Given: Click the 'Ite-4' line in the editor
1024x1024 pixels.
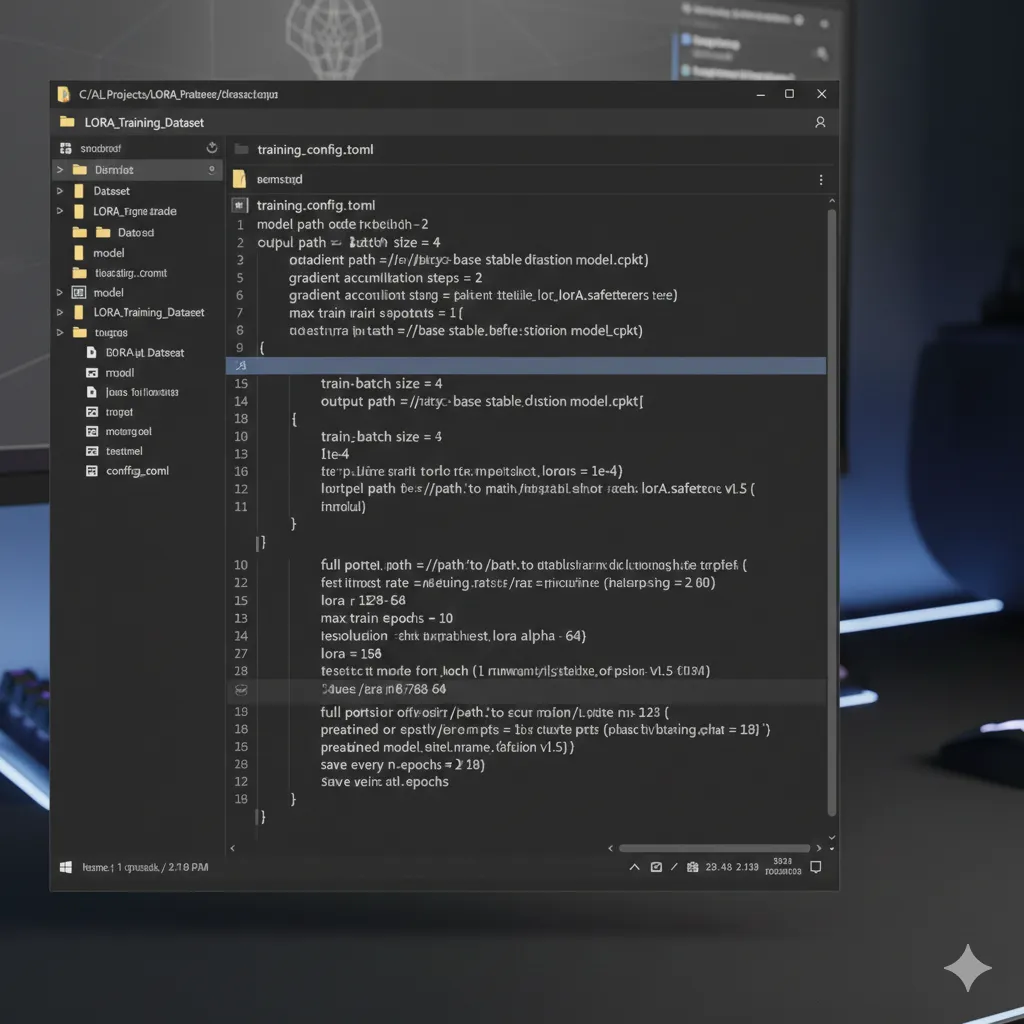Looking at the screenshot, I should pos(335,454).
